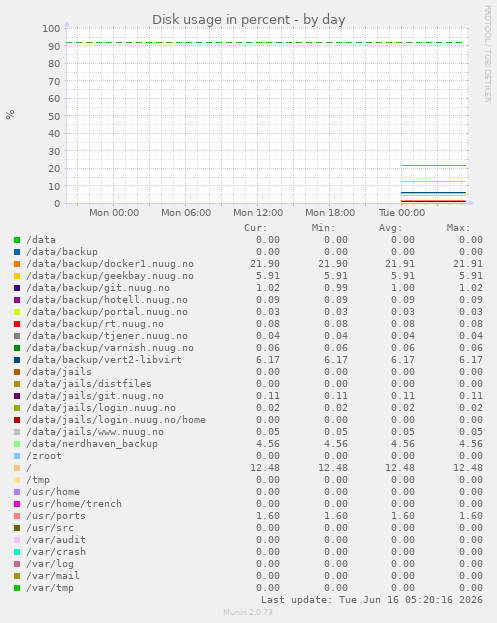Click the graph title Disk usage in percent

[249, 19]
